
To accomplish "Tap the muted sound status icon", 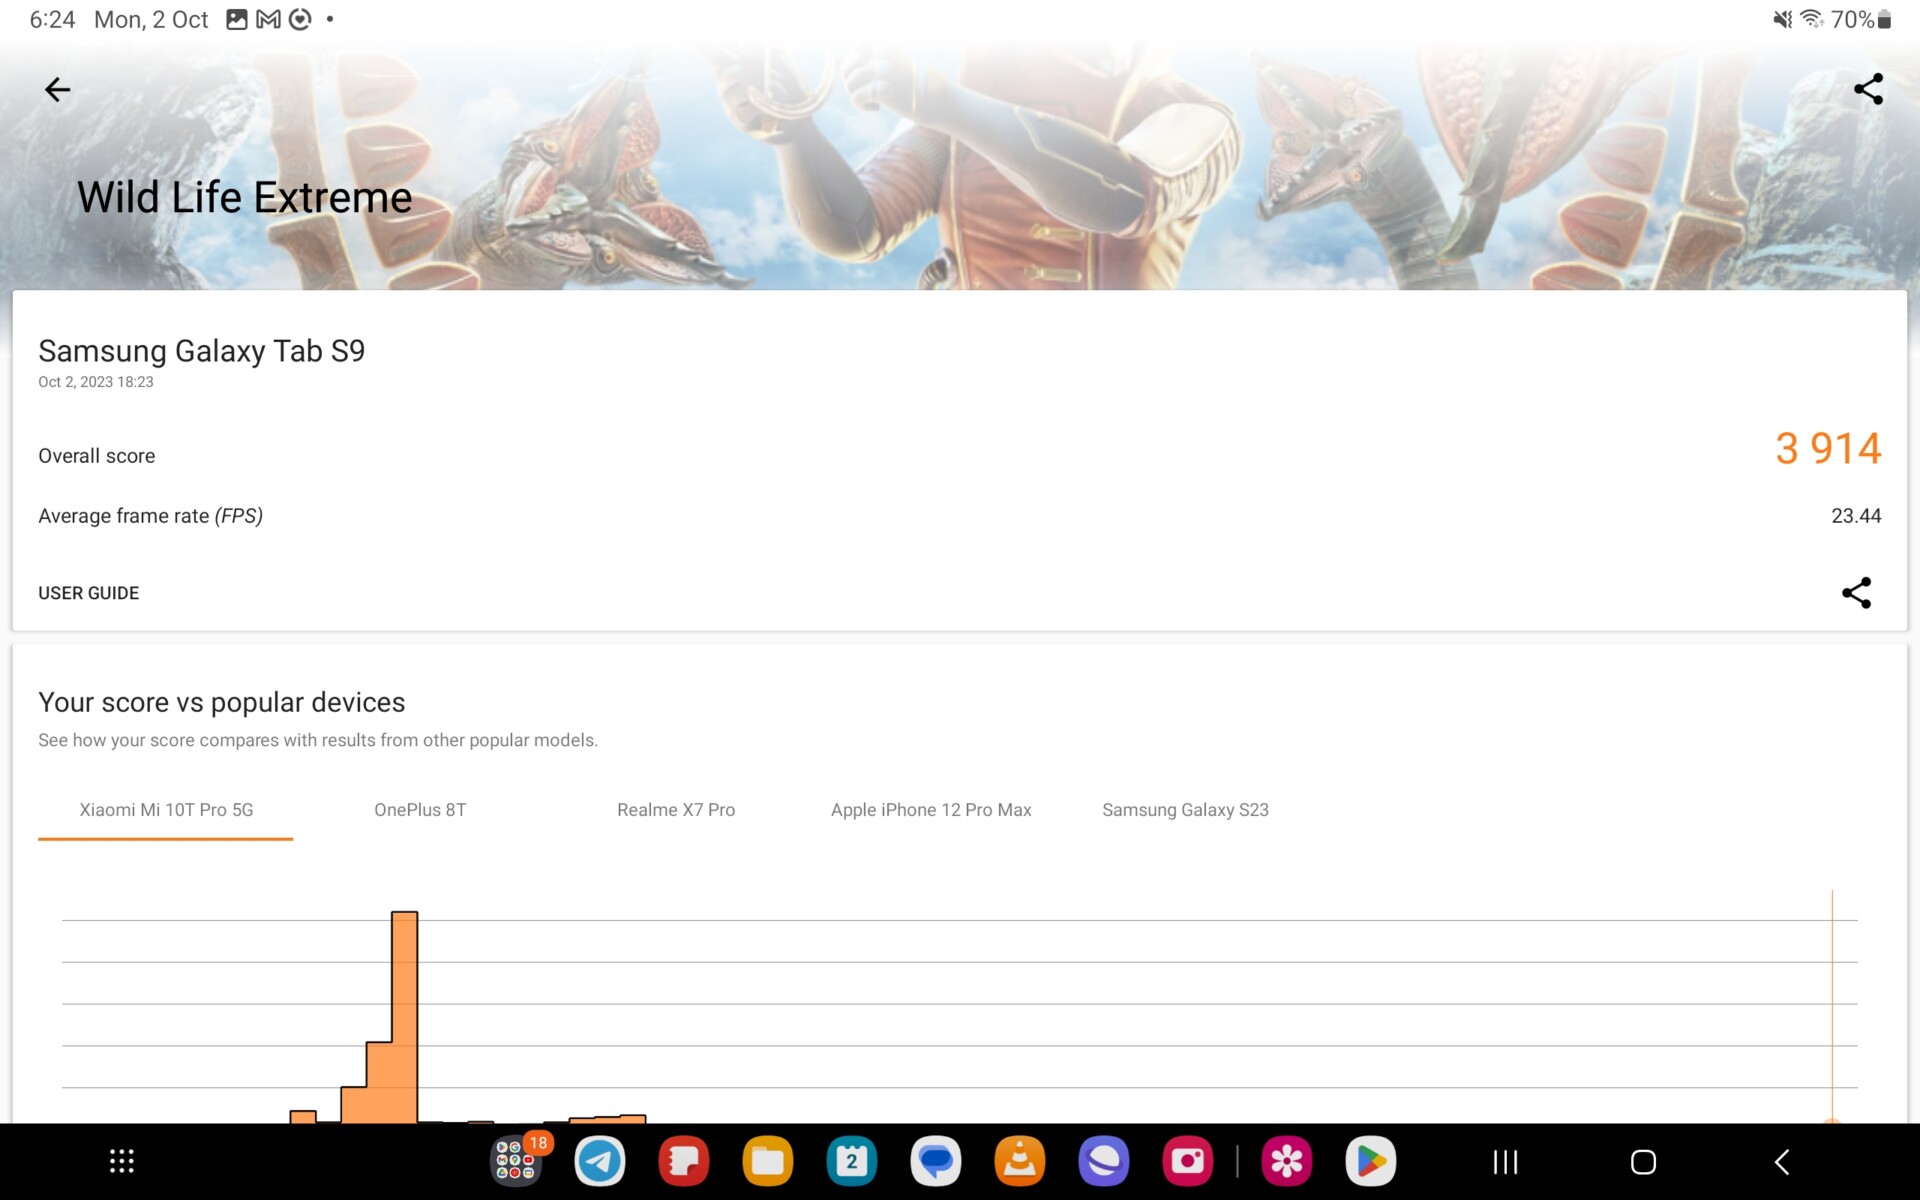I will 1782,19.
